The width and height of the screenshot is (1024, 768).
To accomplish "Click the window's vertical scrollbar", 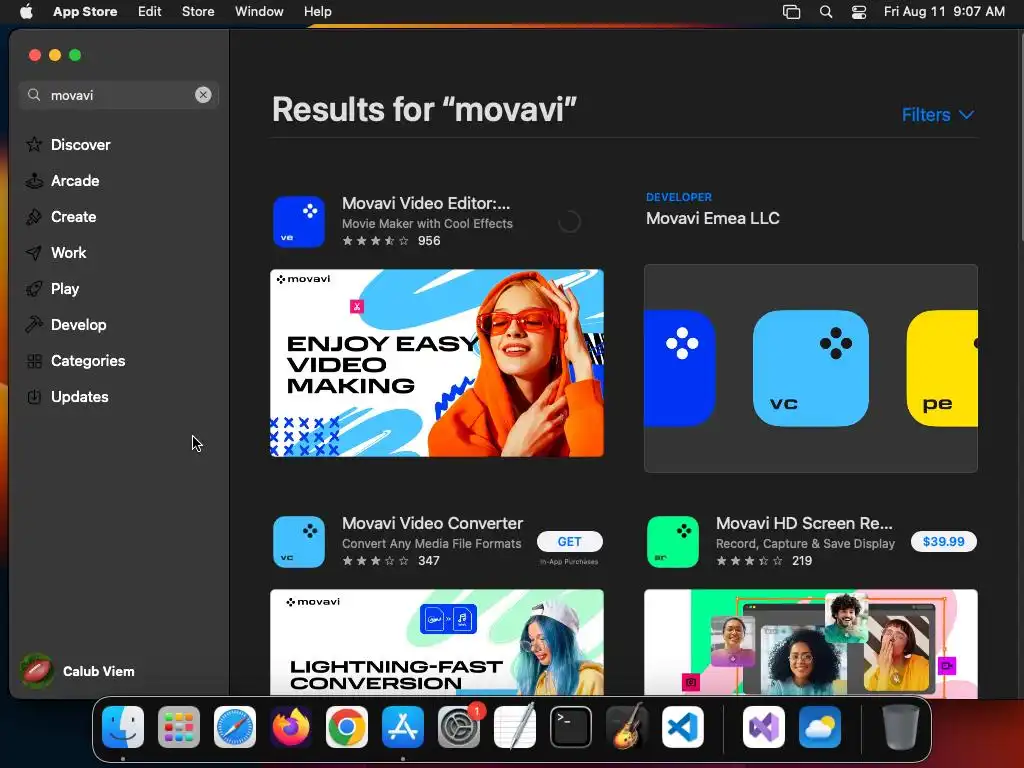I will (1020, 136).
